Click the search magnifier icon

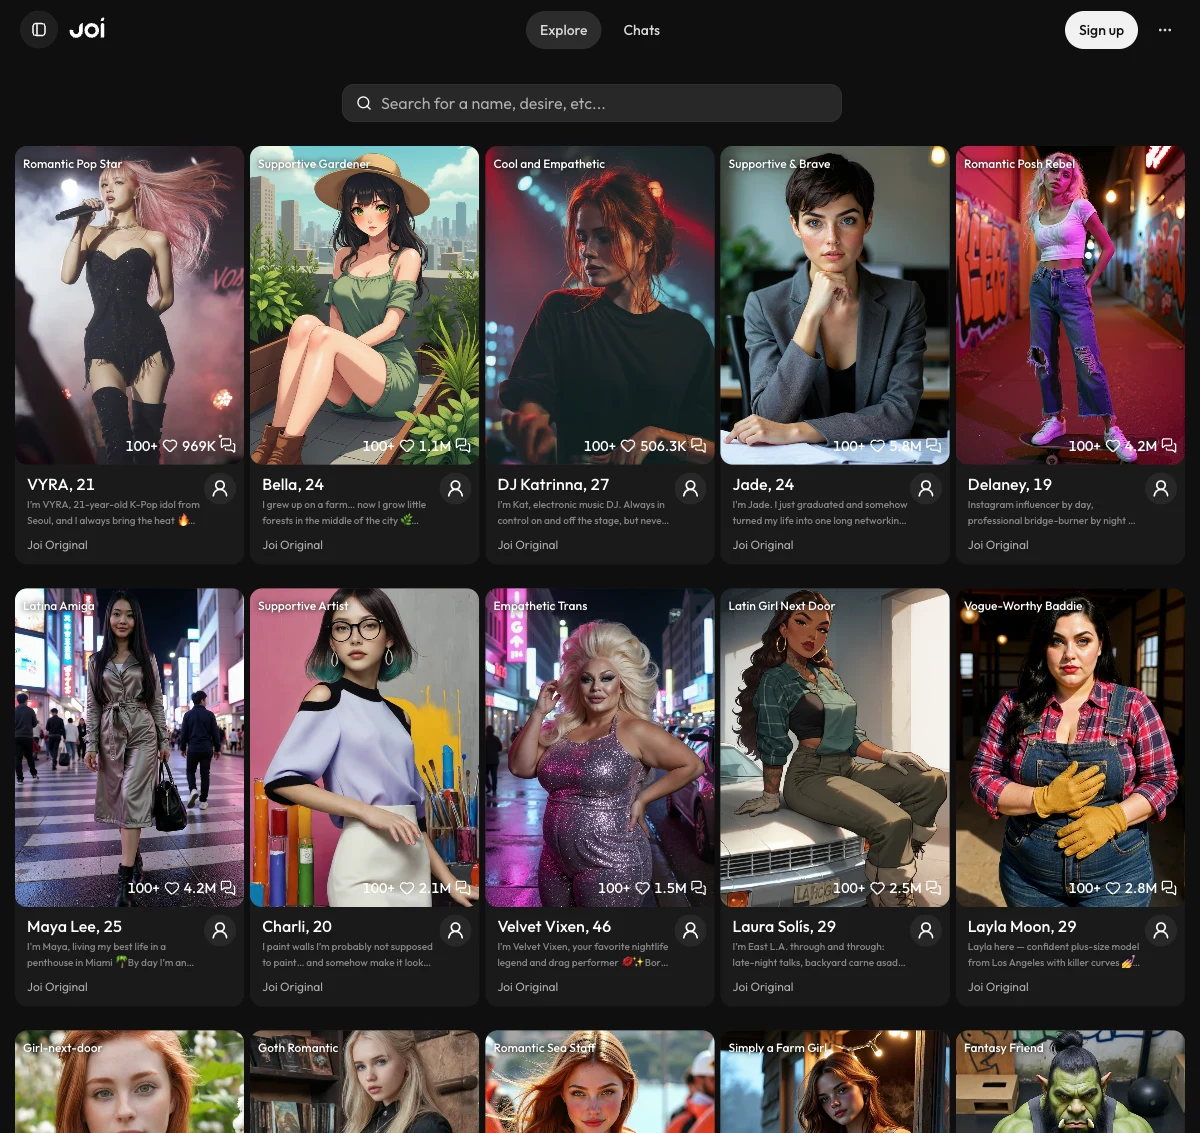(x=363, y=103)
